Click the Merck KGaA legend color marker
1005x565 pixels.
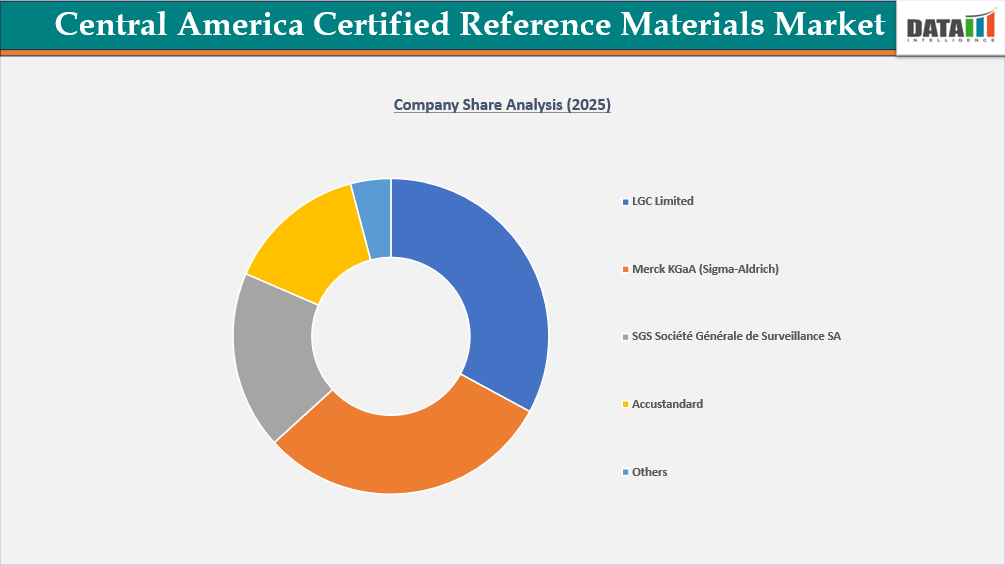pyautogui.click(x=626, y=270)
